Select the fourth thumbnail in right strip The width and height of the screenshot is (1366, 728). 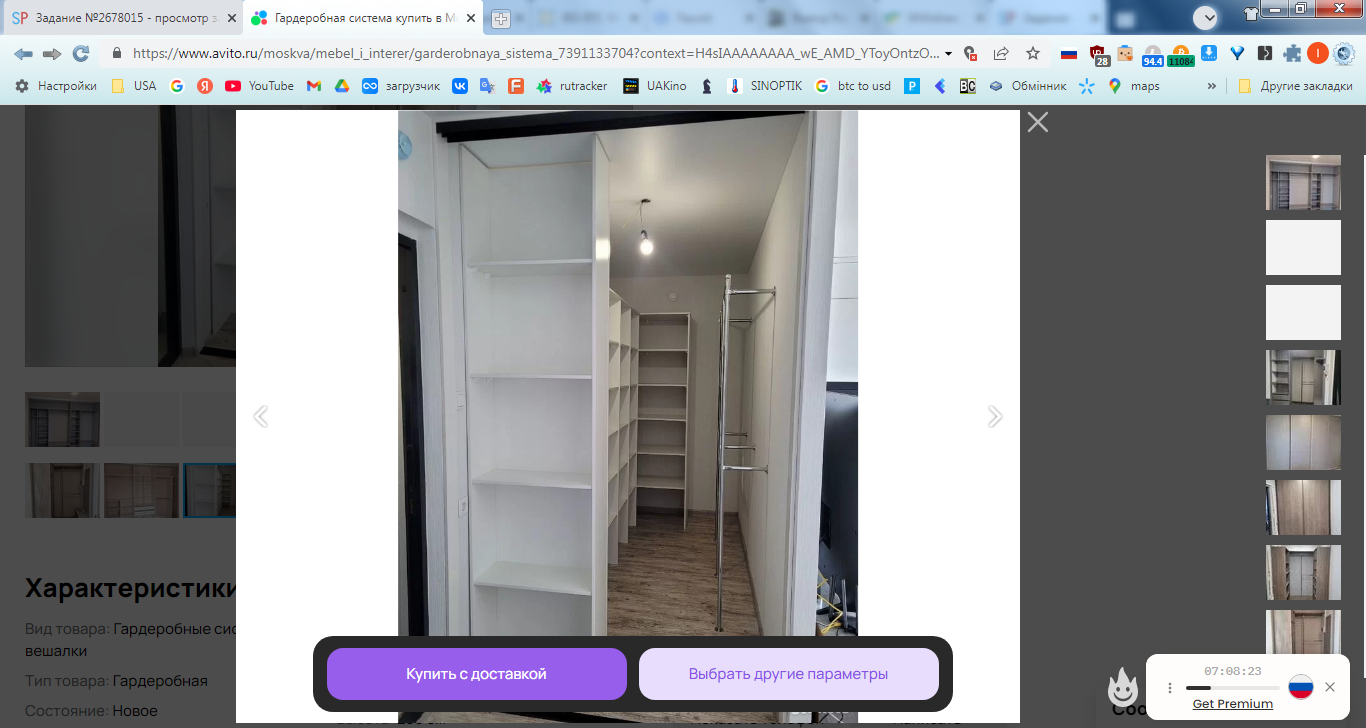[1303, 377]
